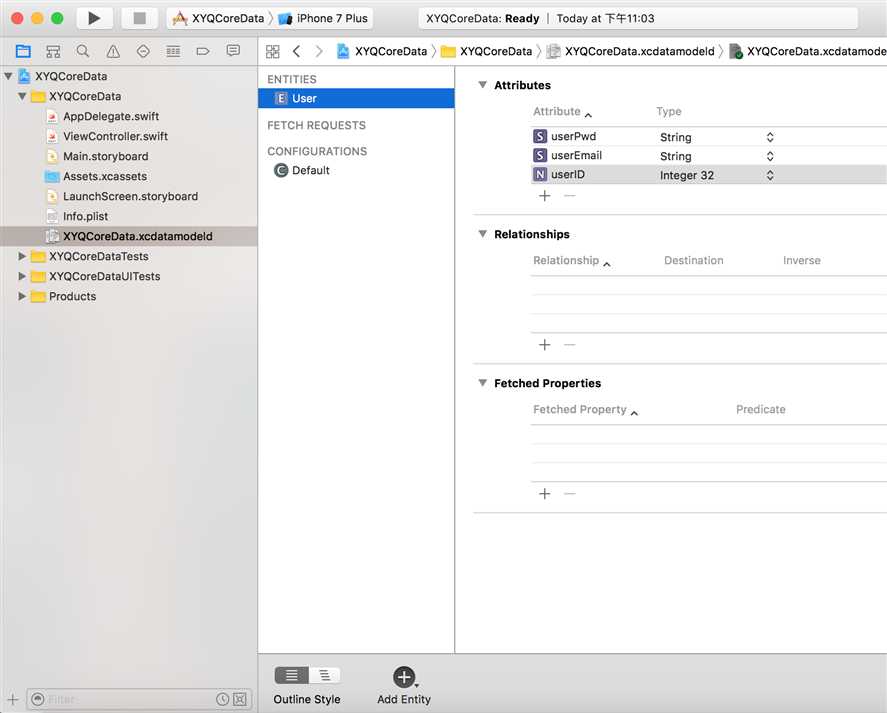Viewport: 887px width, 713px height.
Task: Click the Predicate column header
Action: tap(760, 409)
